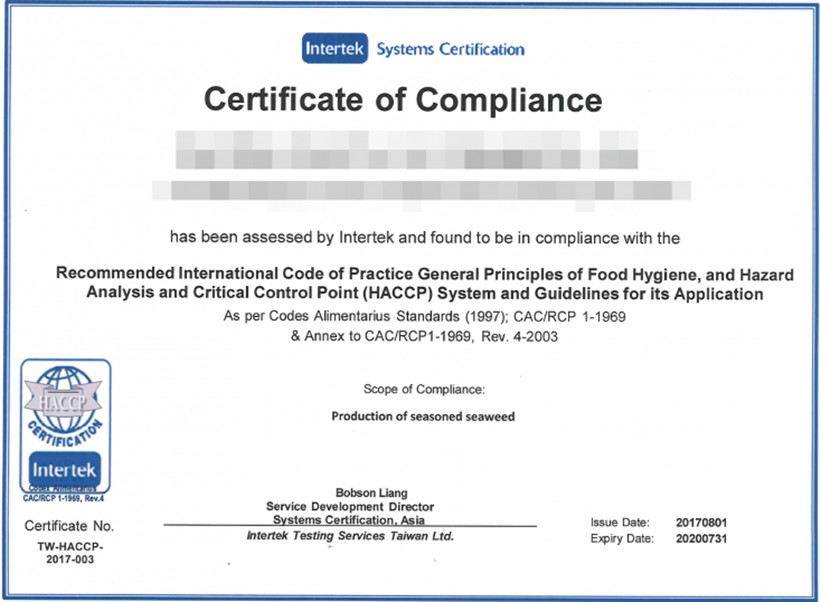Click the "Production of seasoned seaweed" text
The height and width of the screenshot is (602, 820).
(x=423, y=416)
